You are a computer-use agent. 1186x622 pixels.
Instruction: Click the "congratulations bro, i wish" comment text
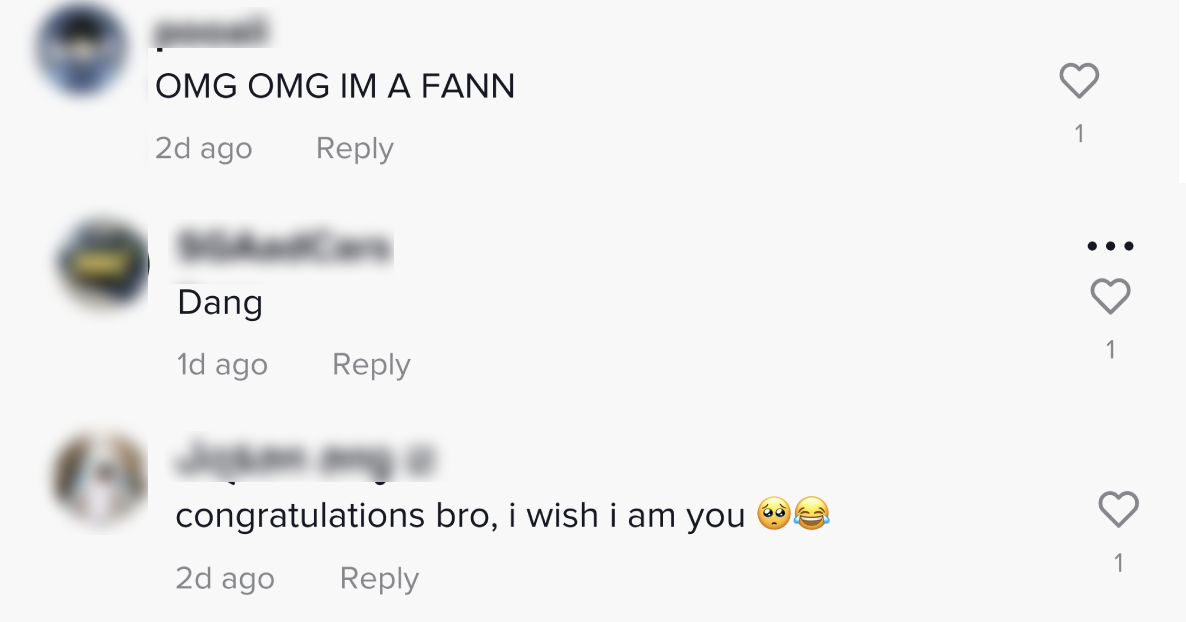tap(460, 515)
